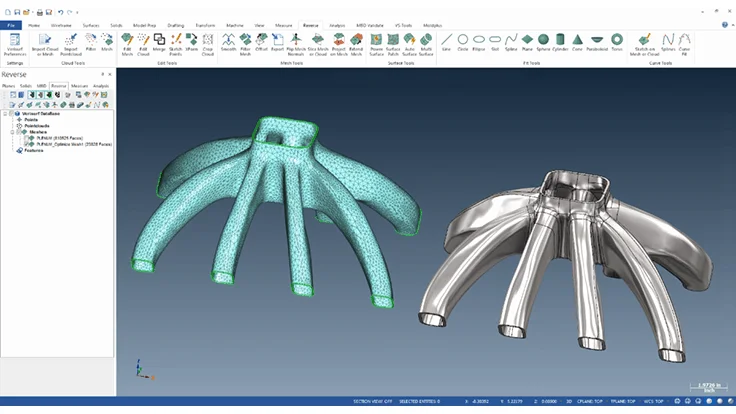Viewport: 736px width, 414px height.
Task: Collapse the Verisurf Database tree node
Action: tap(6, 113)
